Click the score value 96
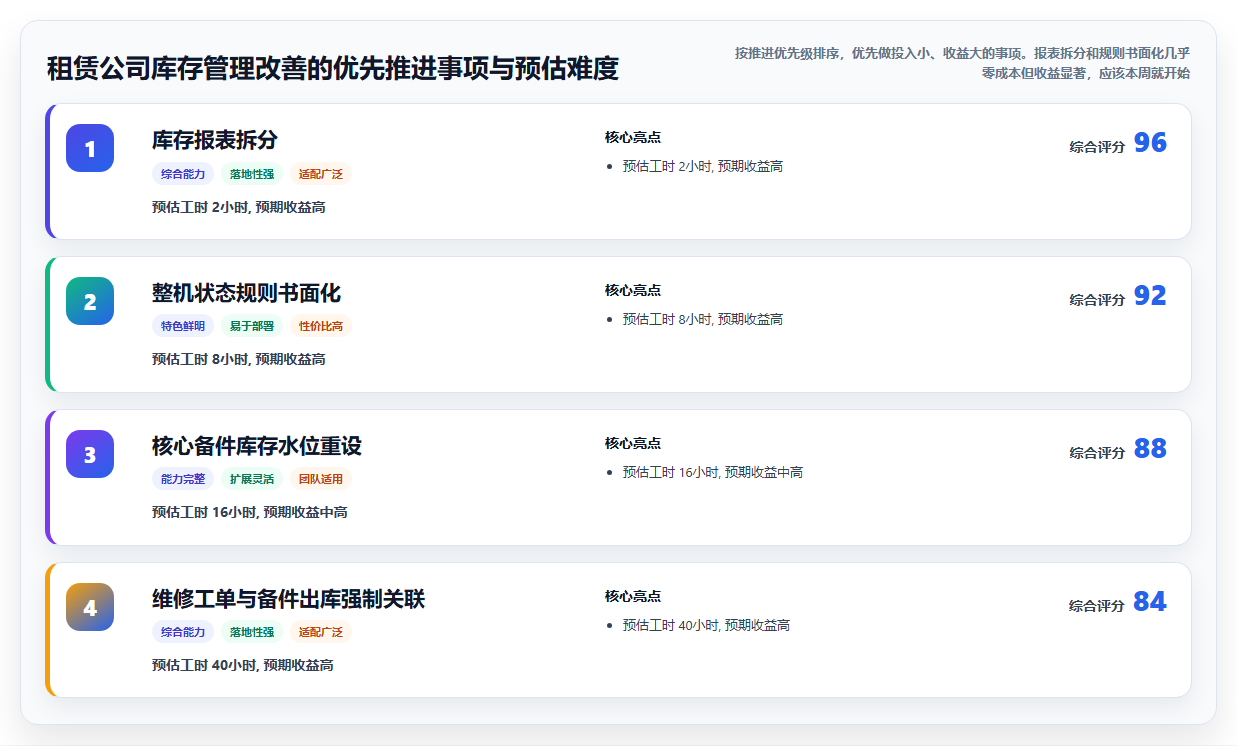This screenshot has width=1237, height=746. tap(1150, 143)
